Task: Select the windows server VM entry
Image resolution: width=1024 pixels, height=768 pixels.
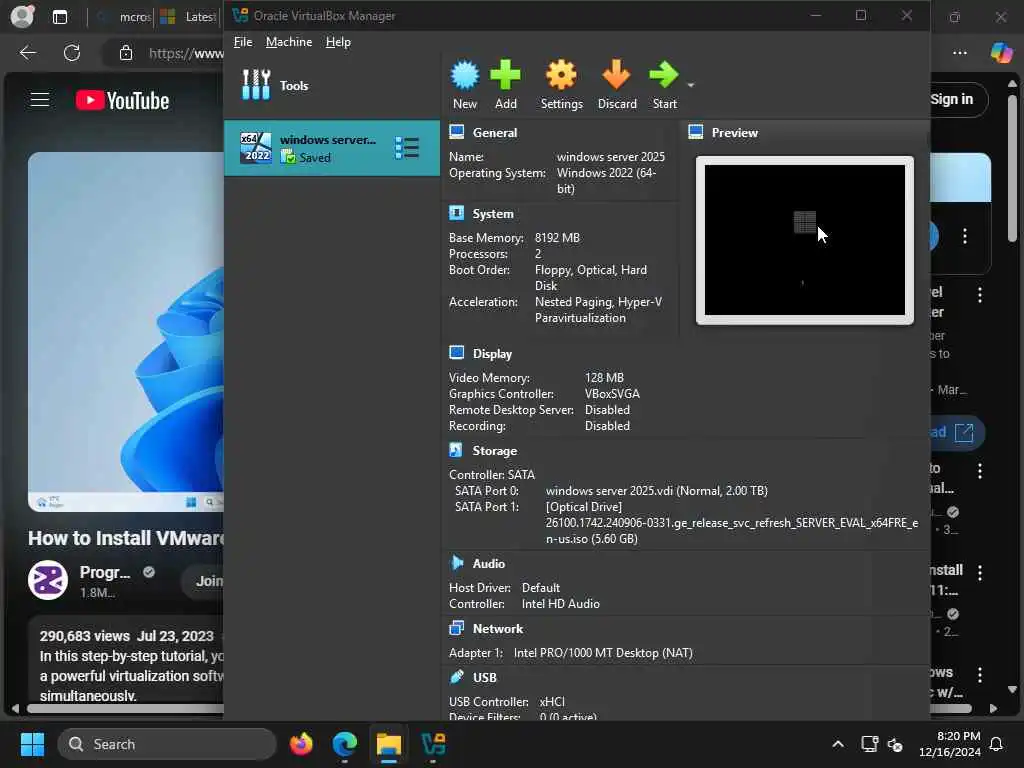Action: coord(332,148)
